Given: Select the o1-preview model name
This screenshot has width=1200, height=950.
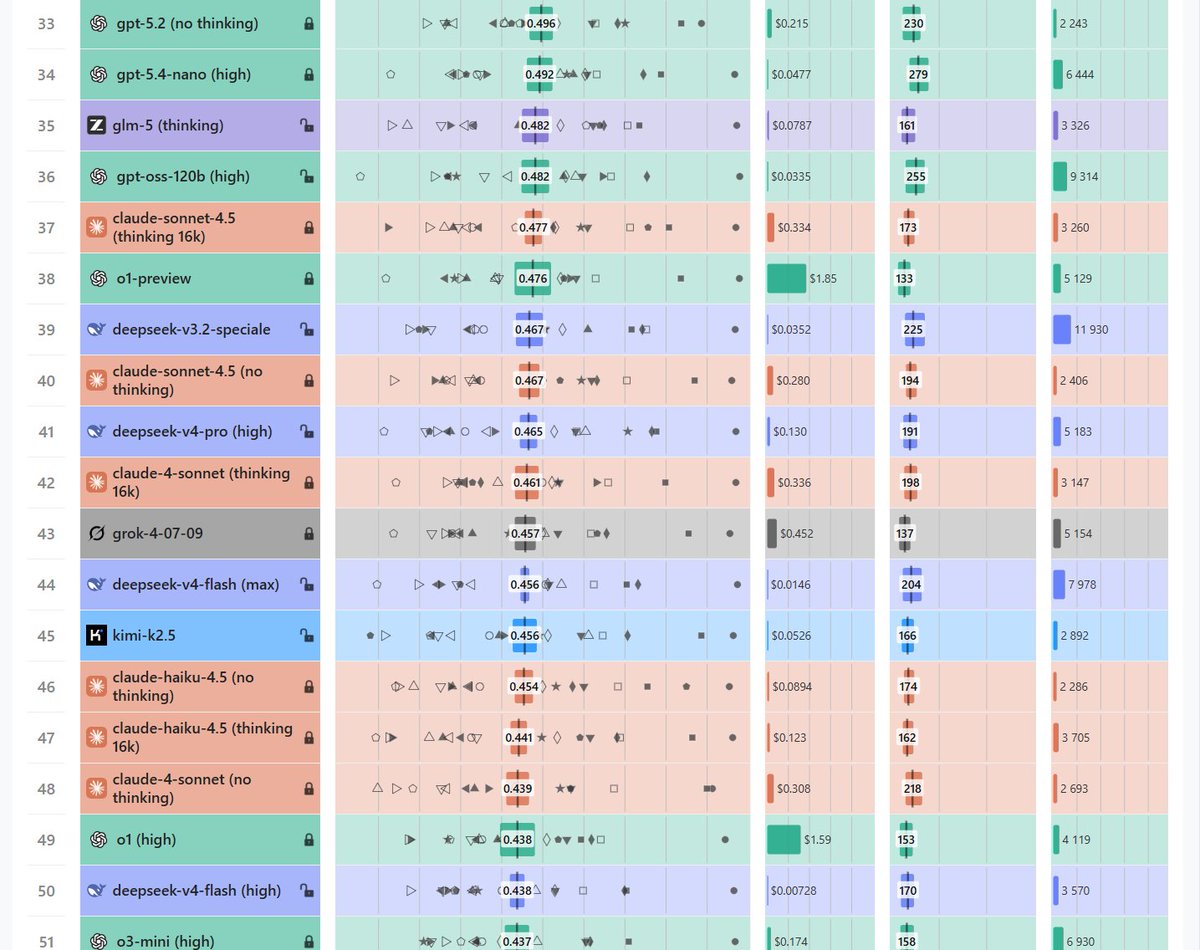Looking at the screenshot, I should pos(154,278).
